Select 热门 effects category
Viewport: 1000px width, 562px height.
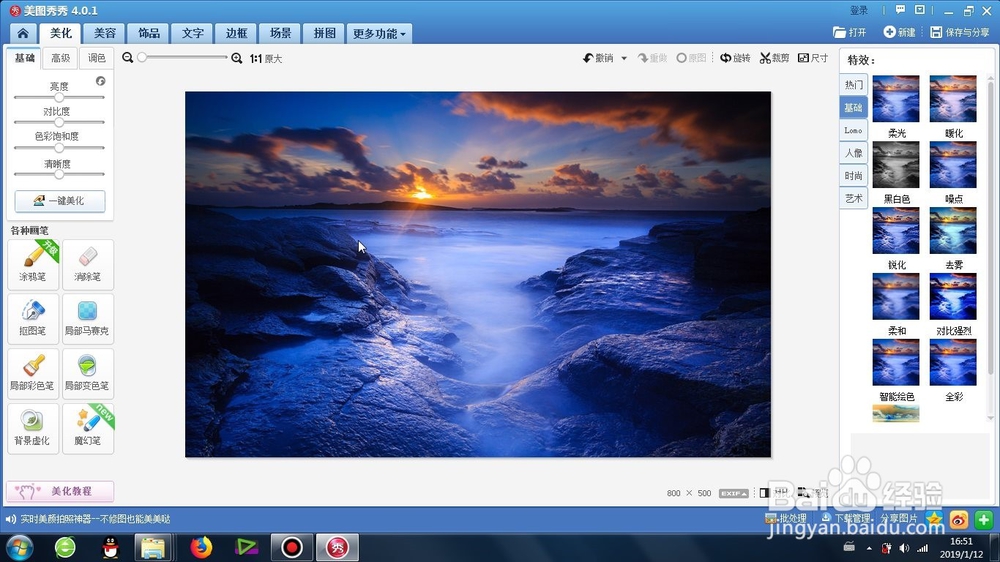853,85
